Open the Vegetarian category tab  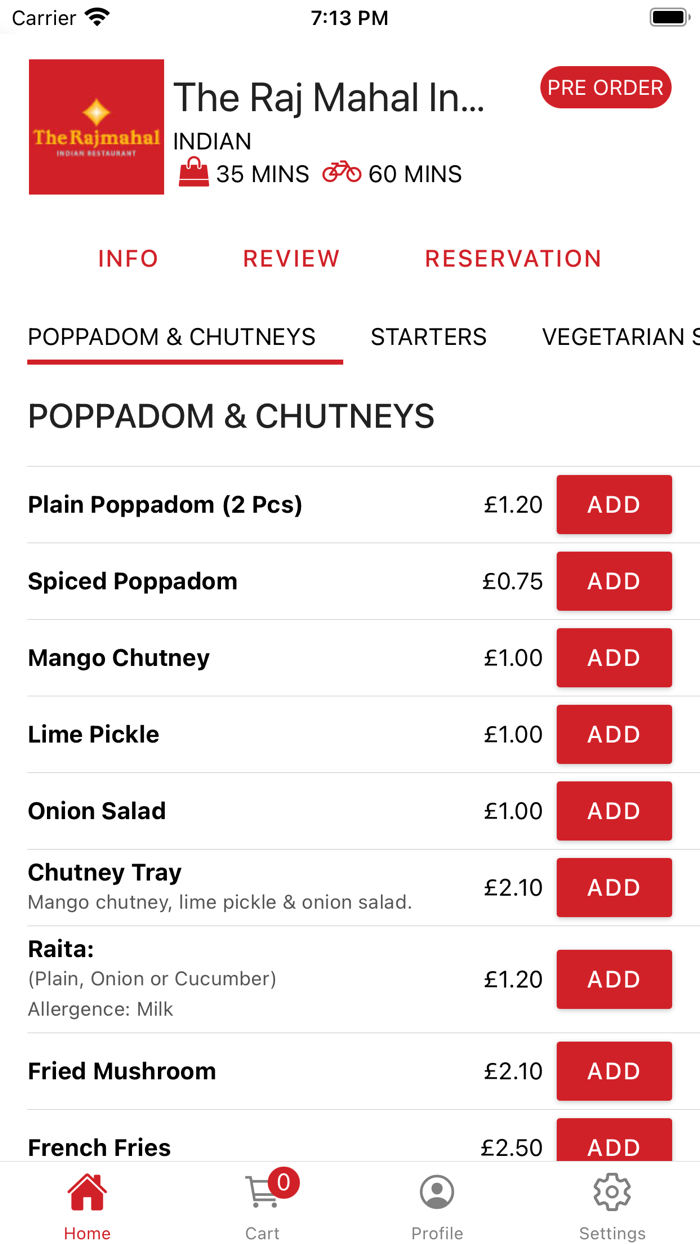620,337
